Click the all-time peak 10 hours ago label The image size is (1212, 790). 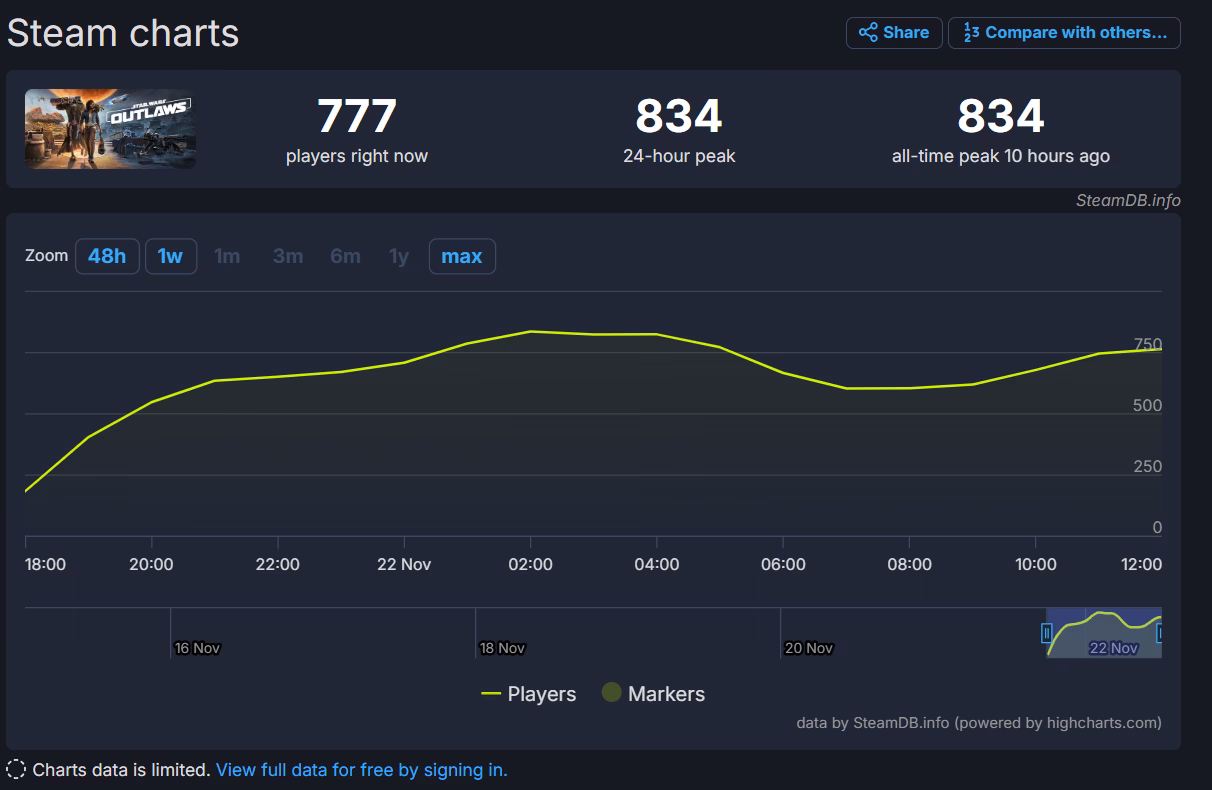pyautogui.click(x=1001, y=156)
